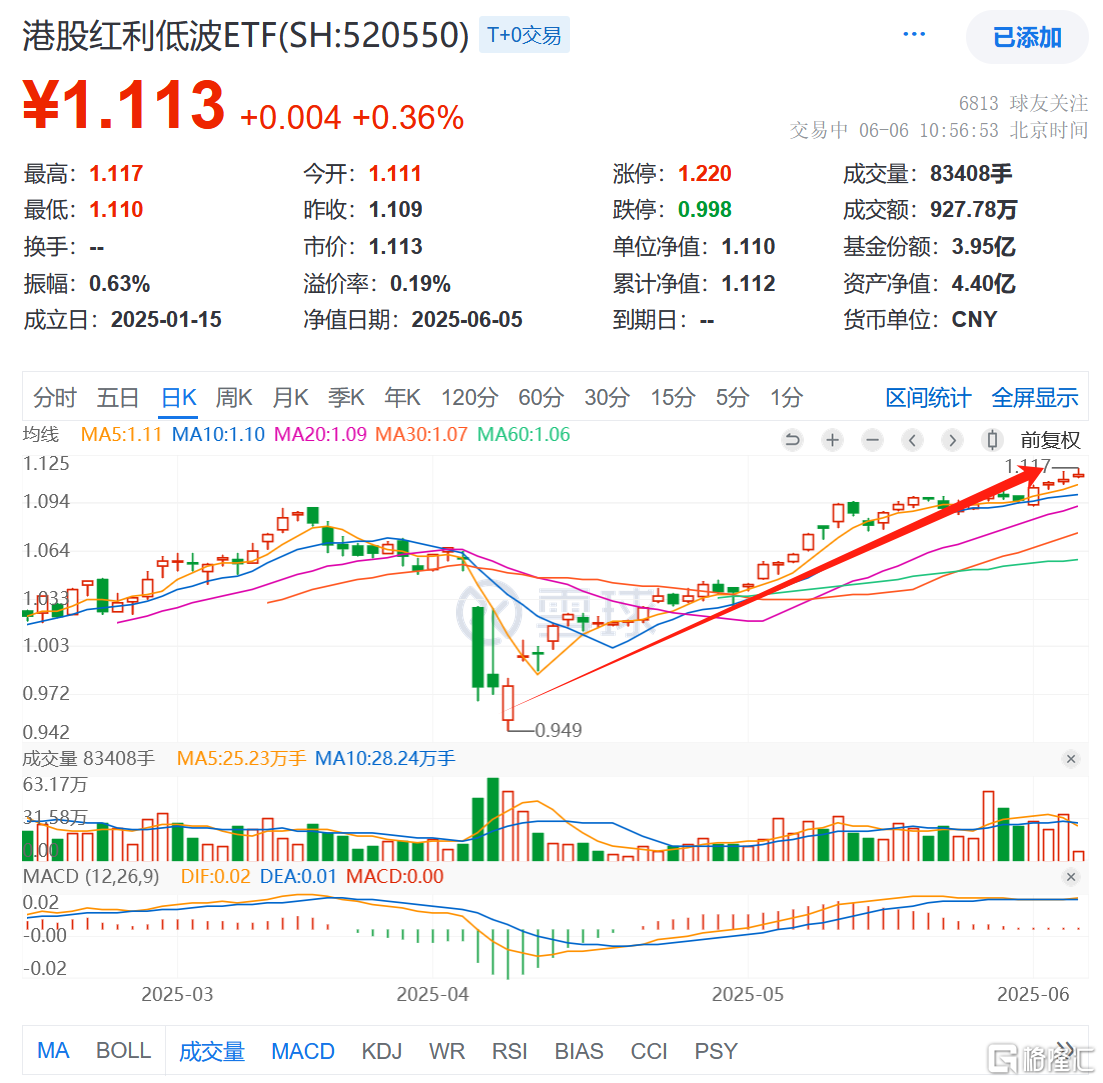Open 区间统计 range statistics

(x=928, y=397)
